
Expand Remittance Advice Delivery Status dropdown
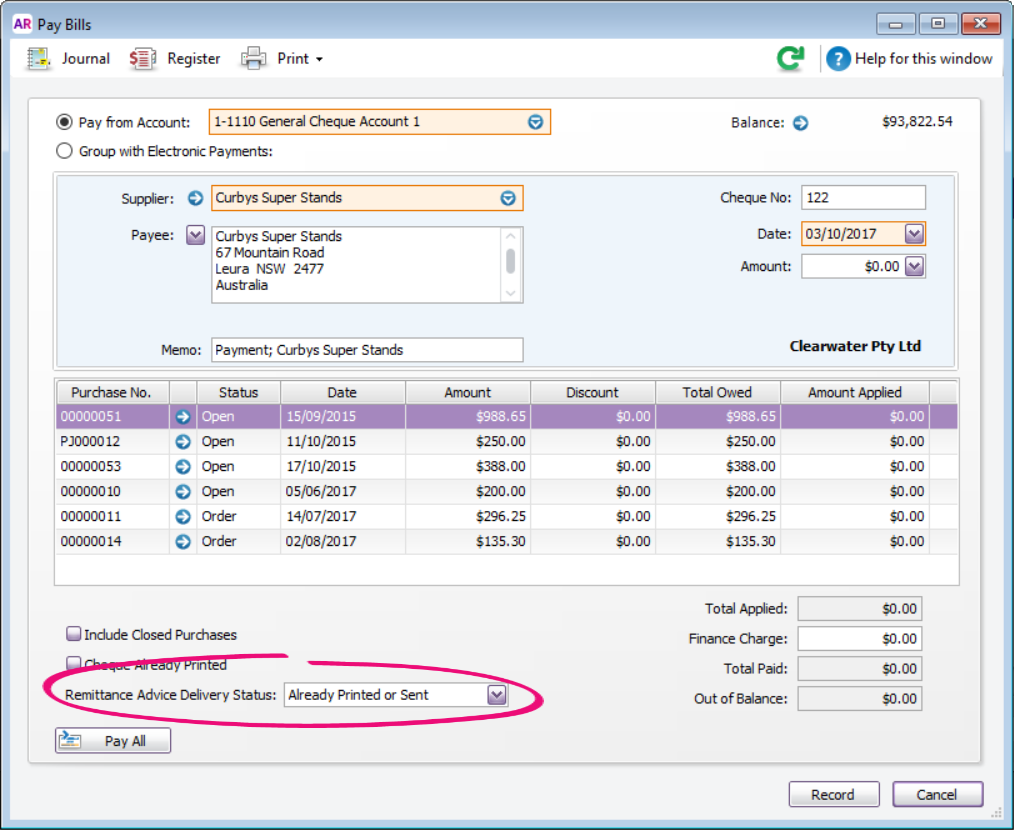[x=497, y=695]
